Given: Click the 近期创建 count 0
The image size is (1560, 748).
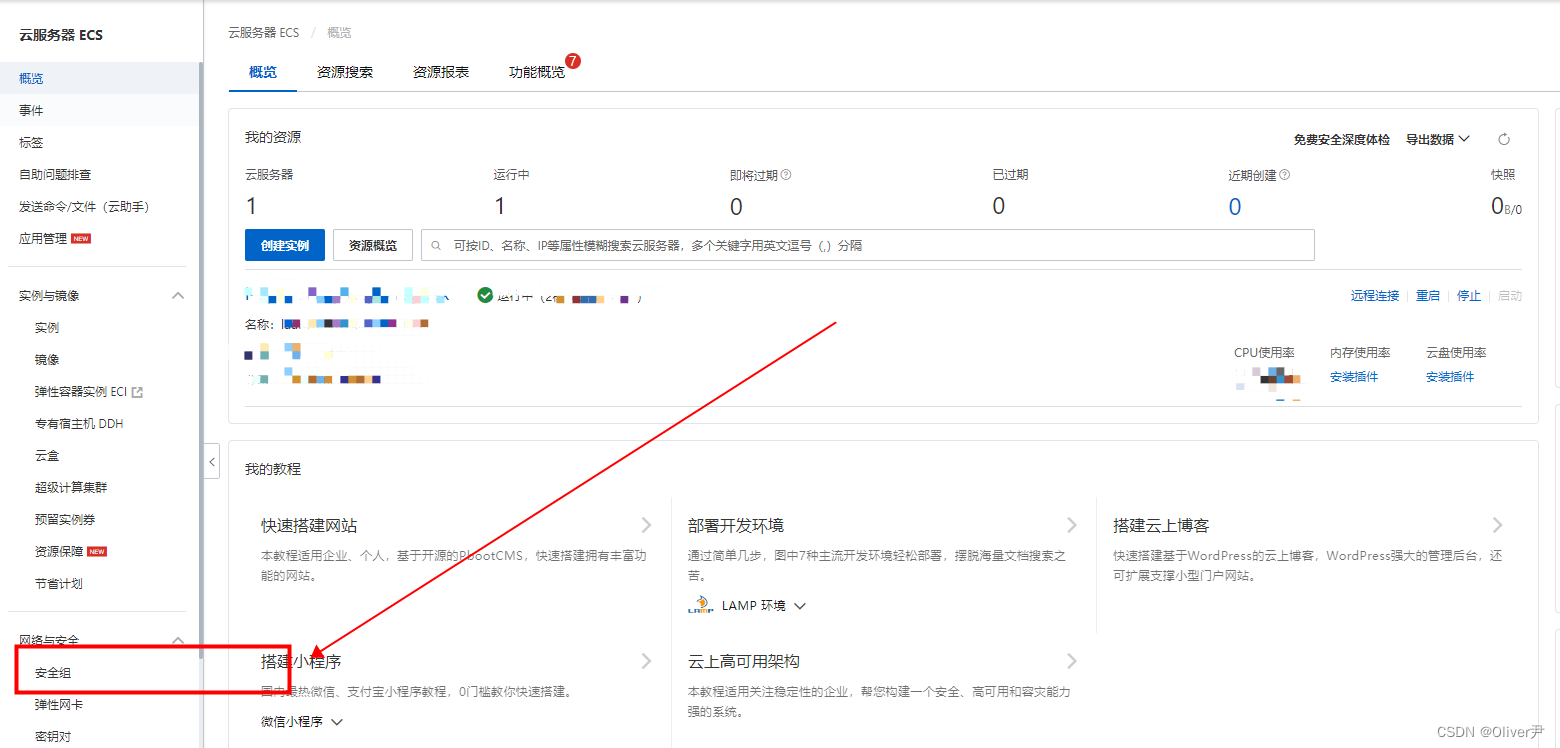Looking at the screenshot, I should pyautogui.click(x=1235, y=207).
